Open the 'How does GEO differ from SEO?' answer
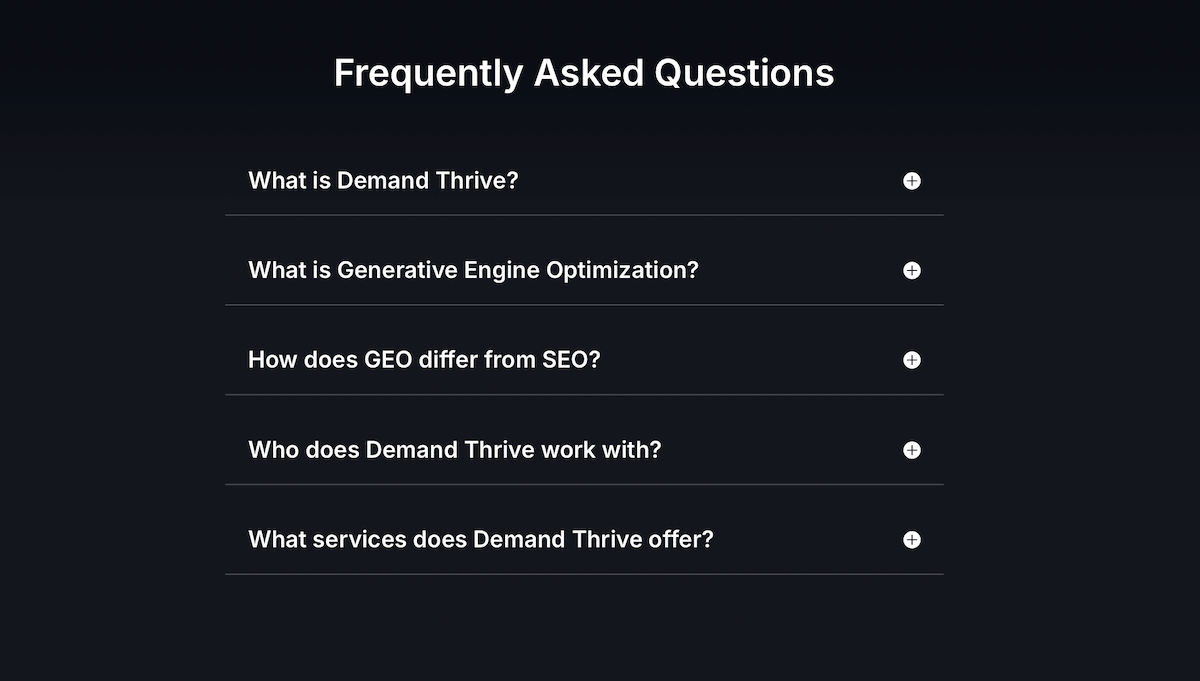 424,360
